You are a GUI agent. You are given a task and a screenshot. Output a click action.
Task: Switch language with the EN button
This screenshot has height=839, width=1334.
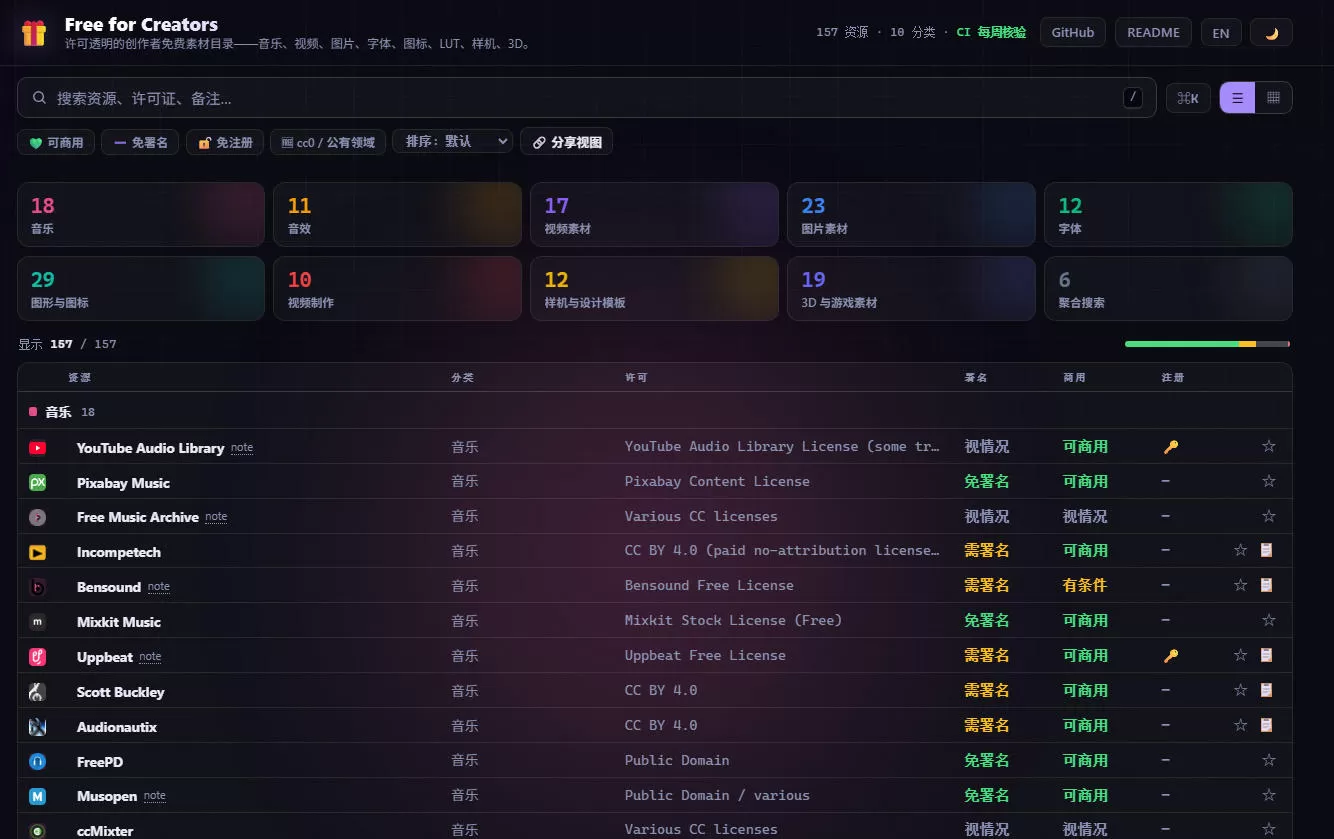click(x=1221, y=32)
